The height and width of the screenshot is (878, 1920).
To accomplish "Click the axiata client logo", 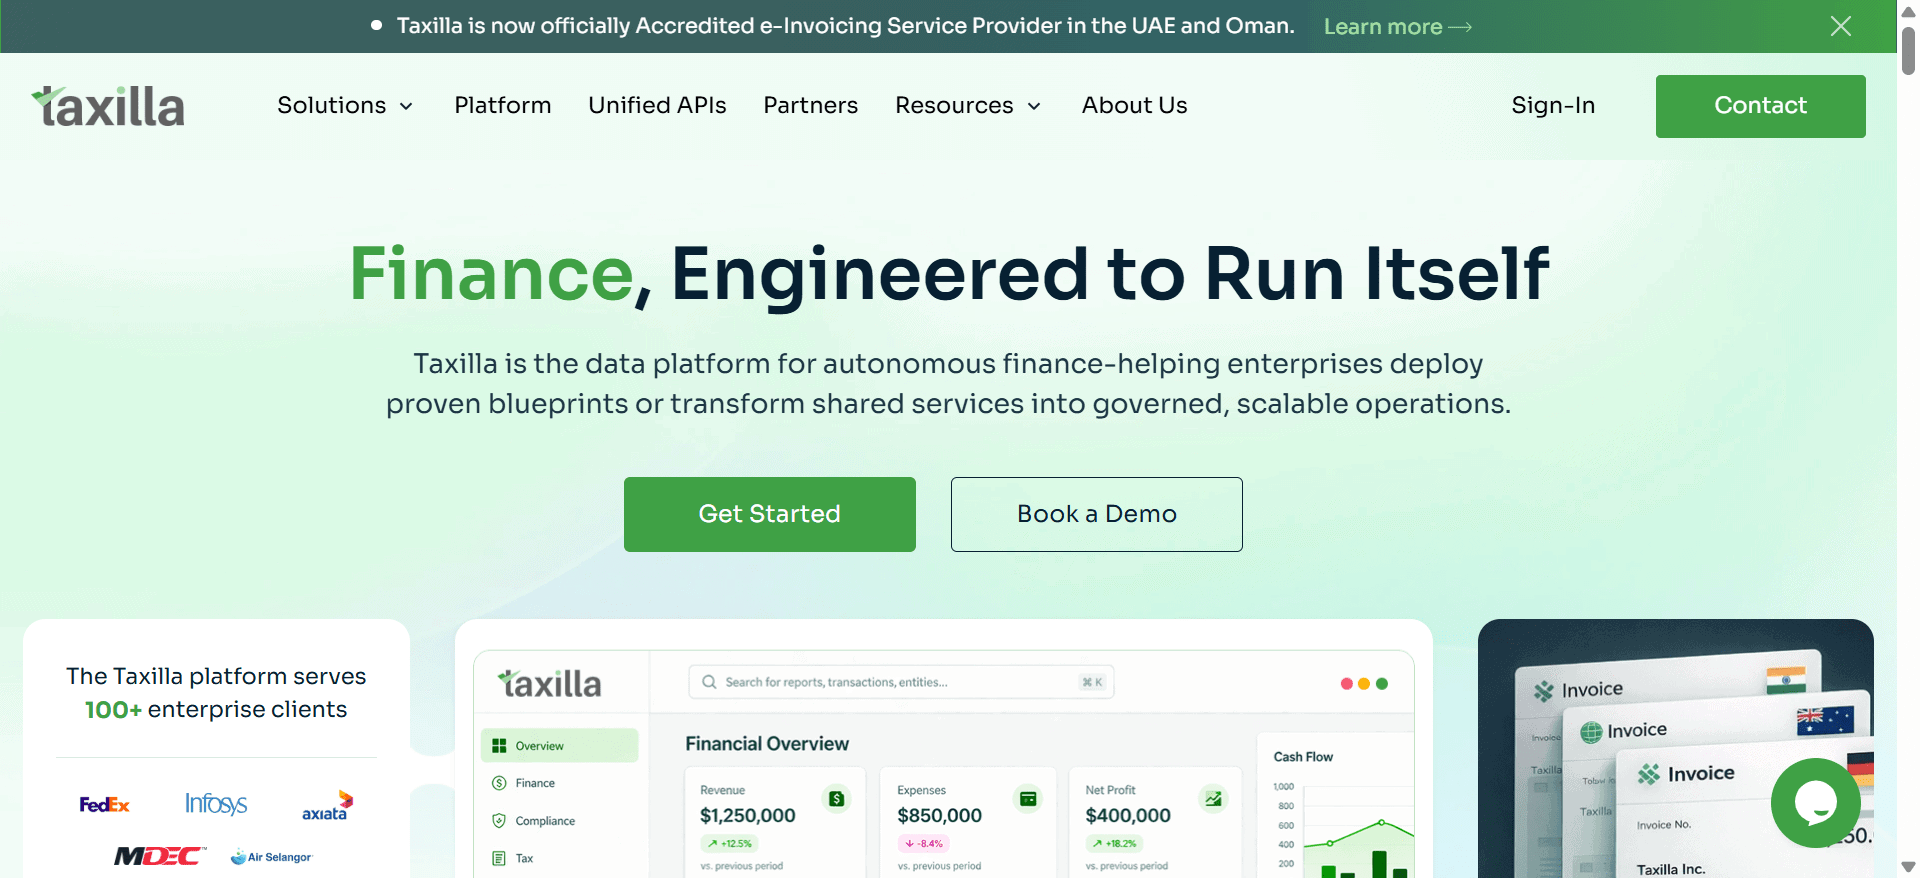I will pyautogui.click(x=328, y=806).
